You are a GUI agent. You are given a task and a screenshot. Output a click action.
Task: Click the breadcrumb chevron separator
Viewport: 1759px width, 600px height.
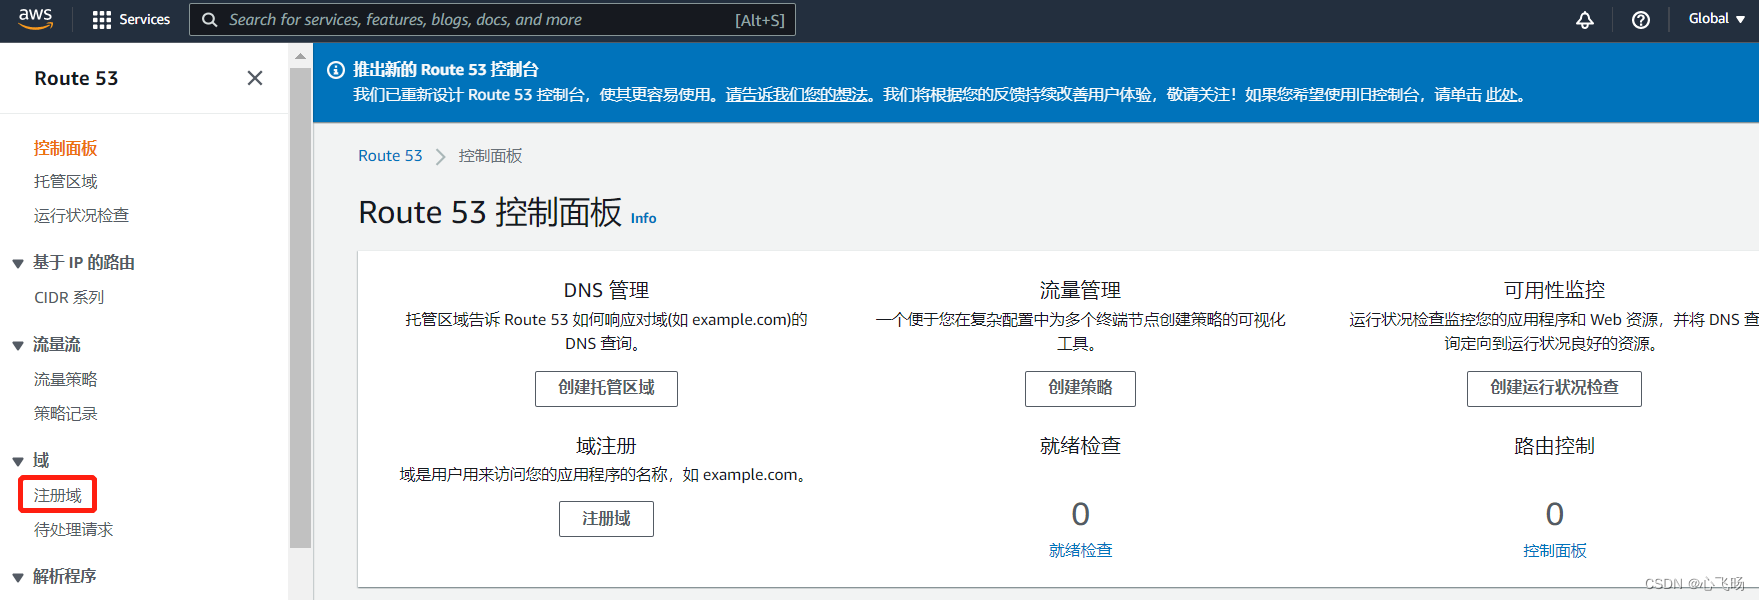440,157
